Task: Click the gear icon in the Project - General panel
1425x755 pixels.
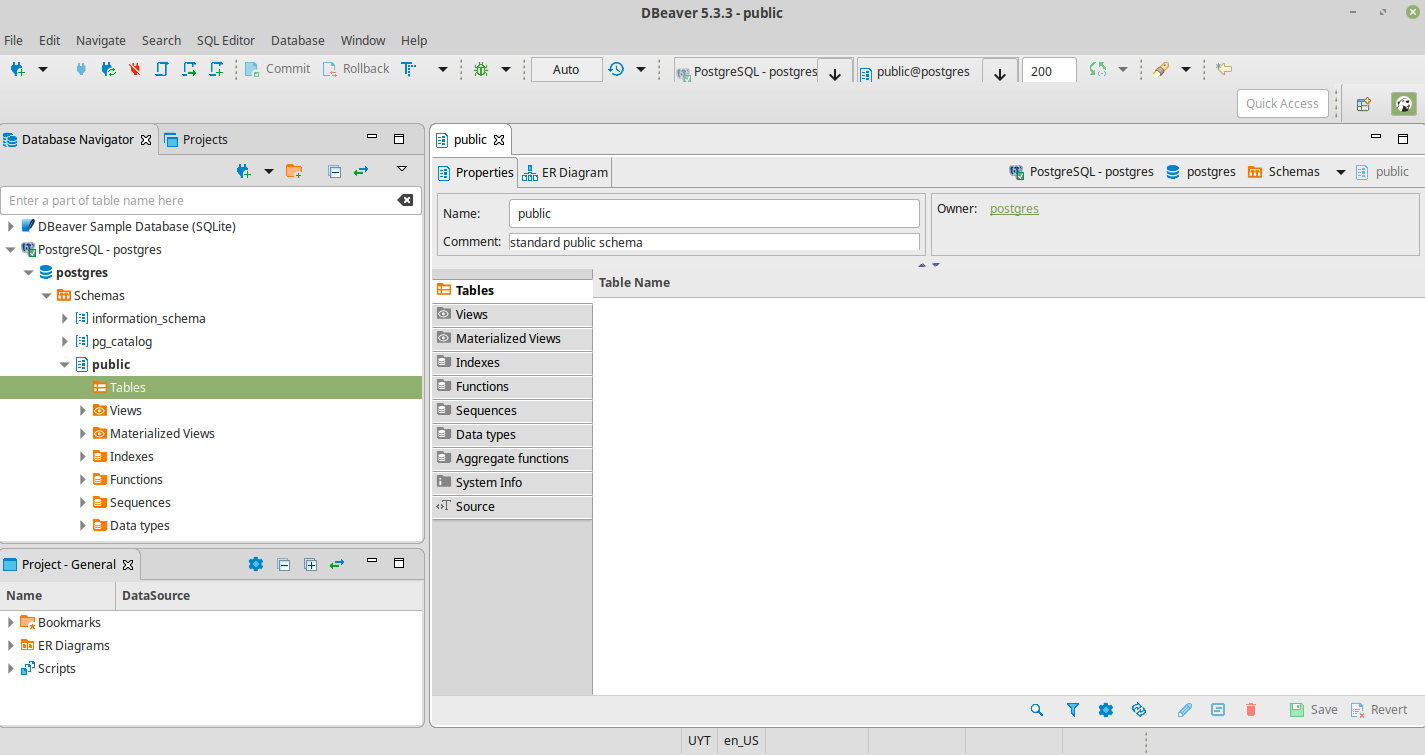Action: tap(256, 564)
